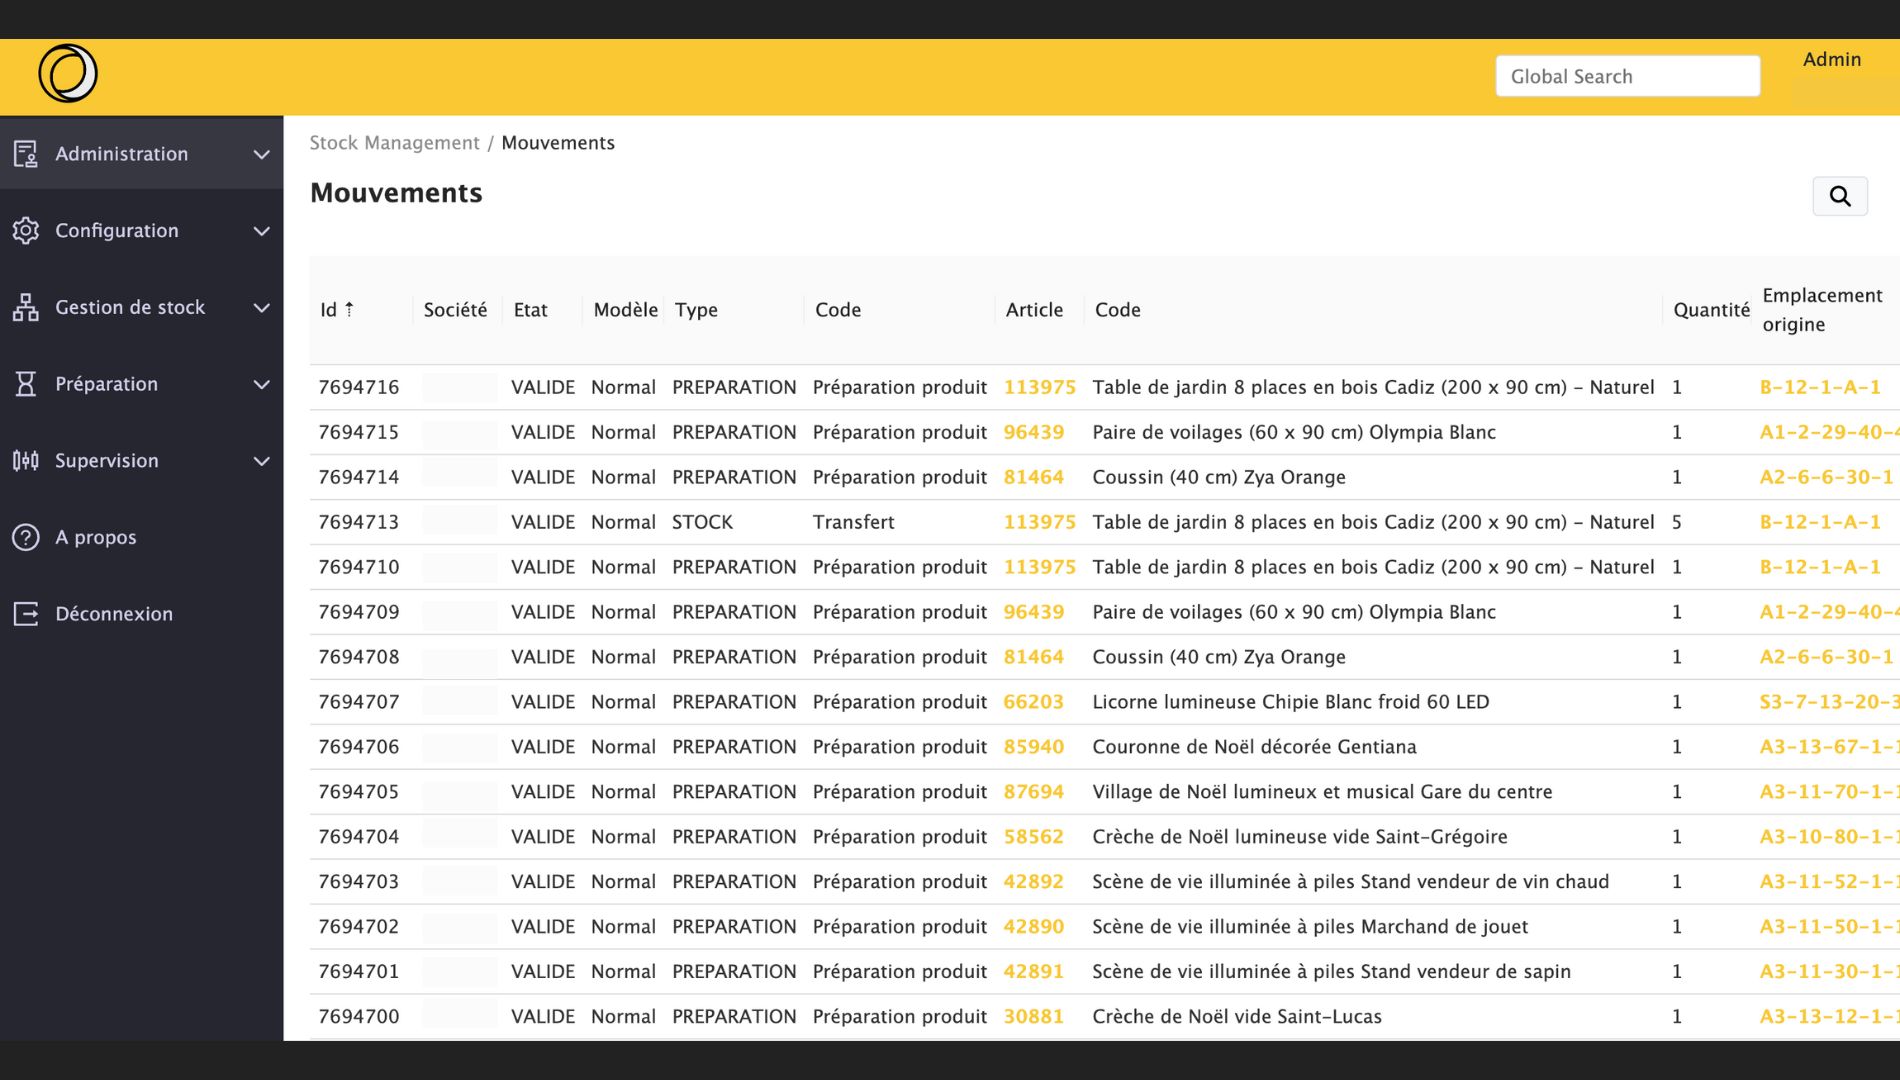
Task: Click 'Crèche de Noël vide Saint-Lucas'
Action: click(x=1237, y=1017)
